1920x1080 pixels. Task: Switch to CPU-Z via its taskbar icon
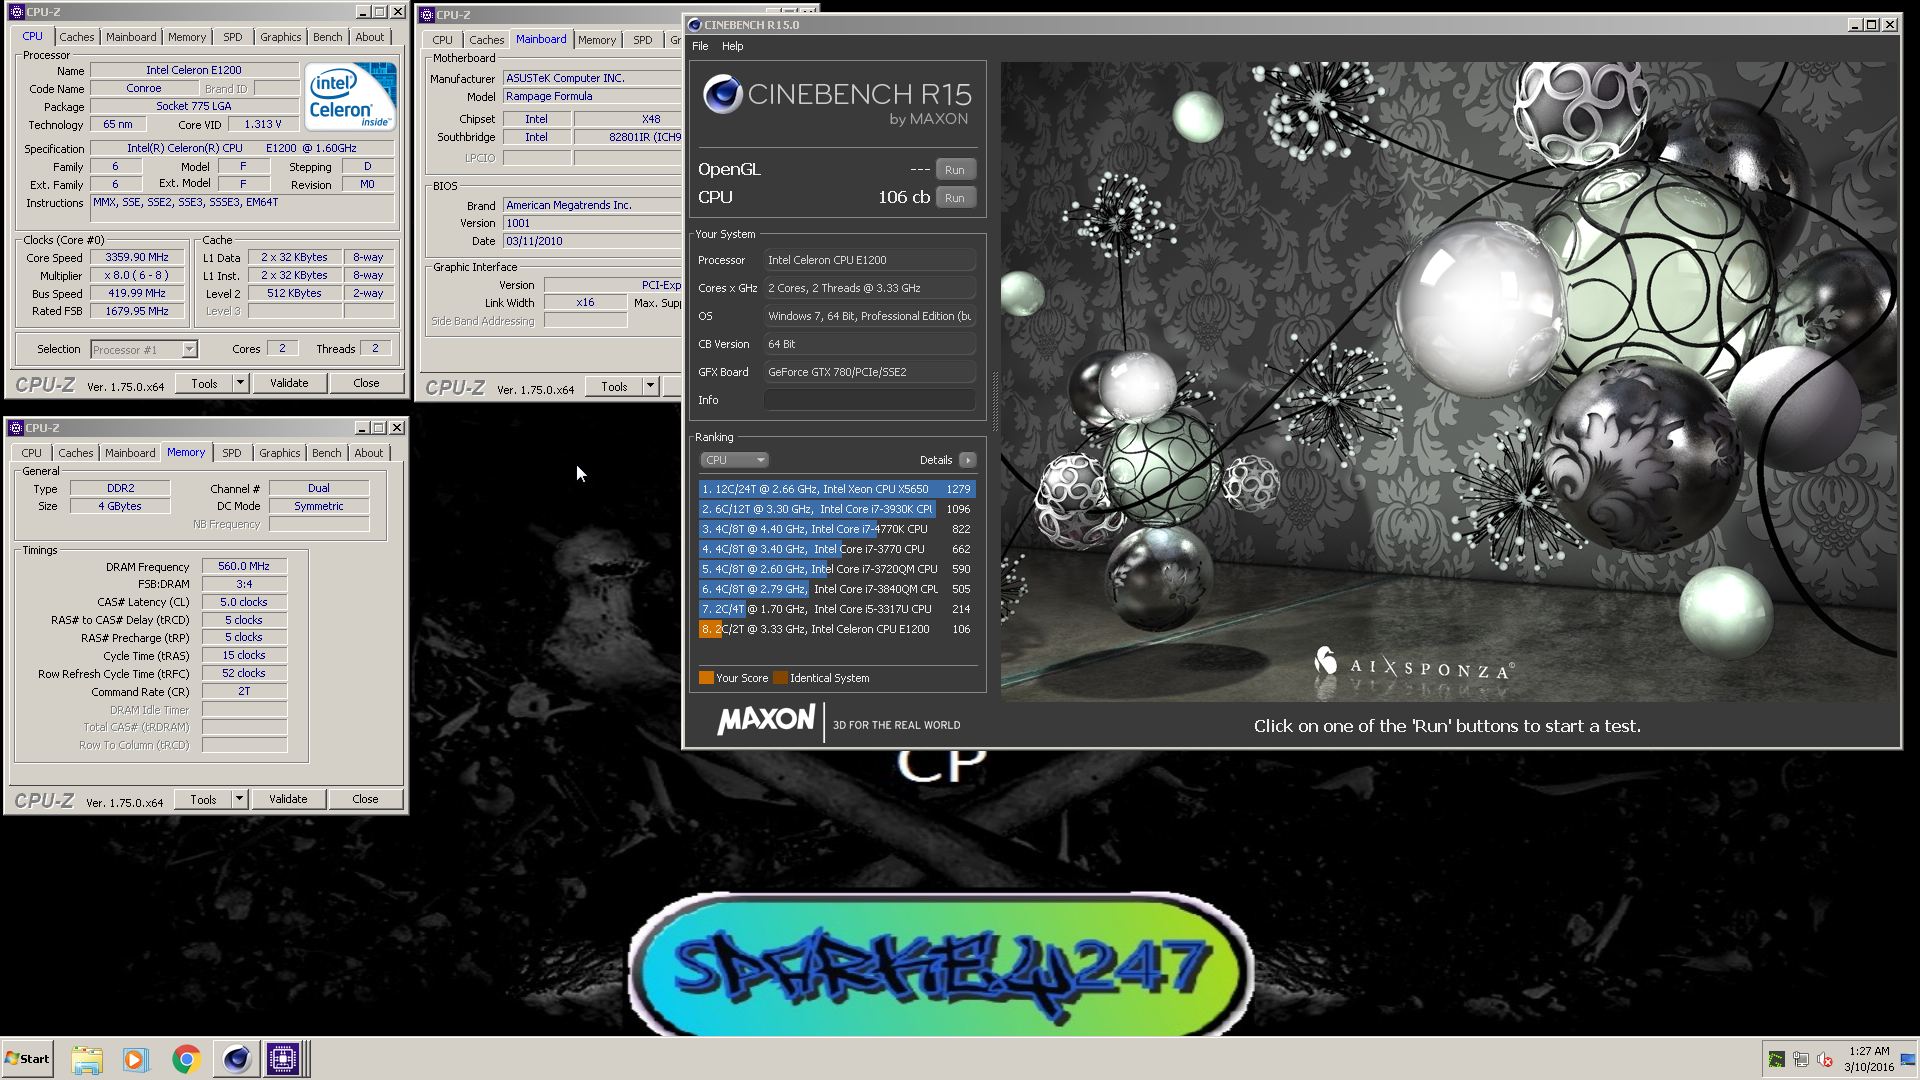283,1059
